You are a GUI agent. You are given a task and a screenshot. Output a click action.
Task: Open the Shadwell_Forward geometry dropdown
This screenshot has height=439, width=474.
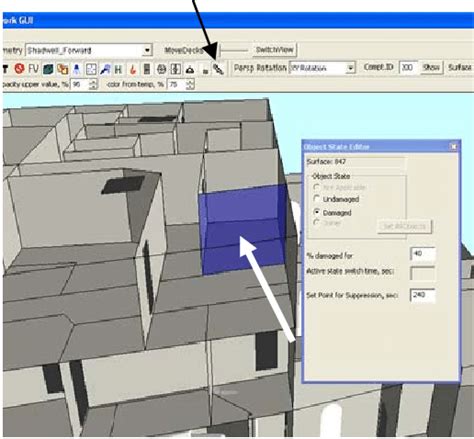pyautogui.click(x=147, y=50)
